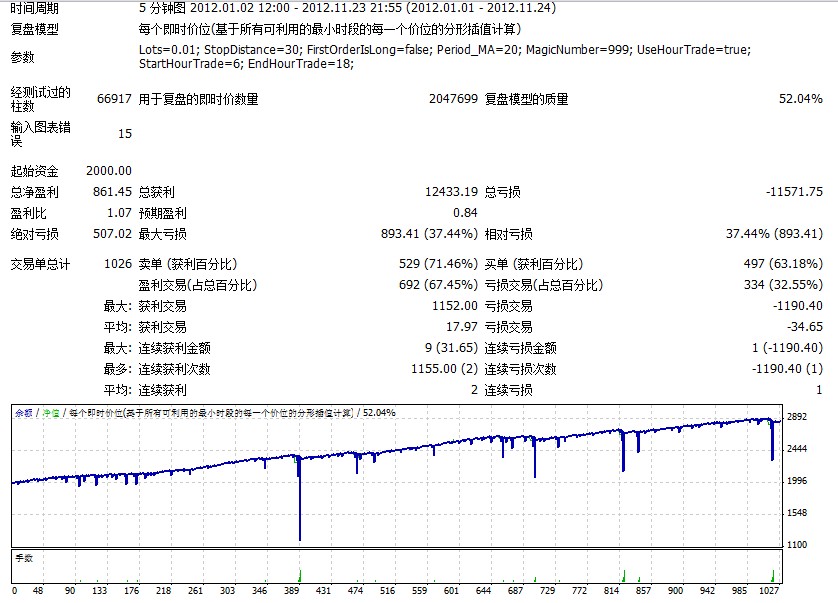This screenshot has width=838, height=603.
Task: Select the 手数 volume panel label
Action: pos(22,558)
